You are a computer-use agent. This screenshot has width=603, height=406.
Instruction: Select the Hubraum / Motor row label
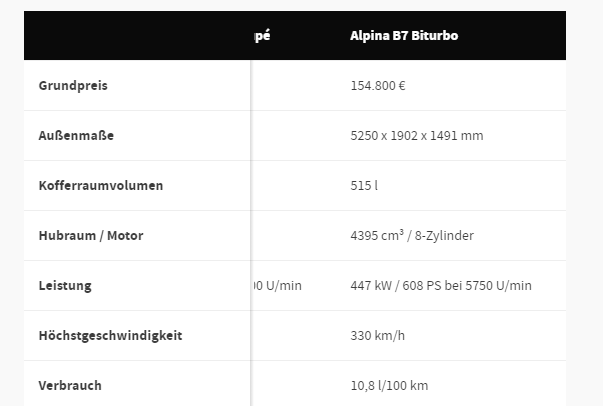pyautogui.click(x=91, y=235)
